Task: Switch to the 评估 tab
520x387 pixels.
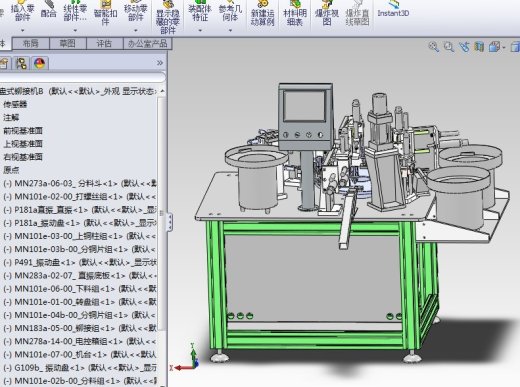Action: coord(105,44)
